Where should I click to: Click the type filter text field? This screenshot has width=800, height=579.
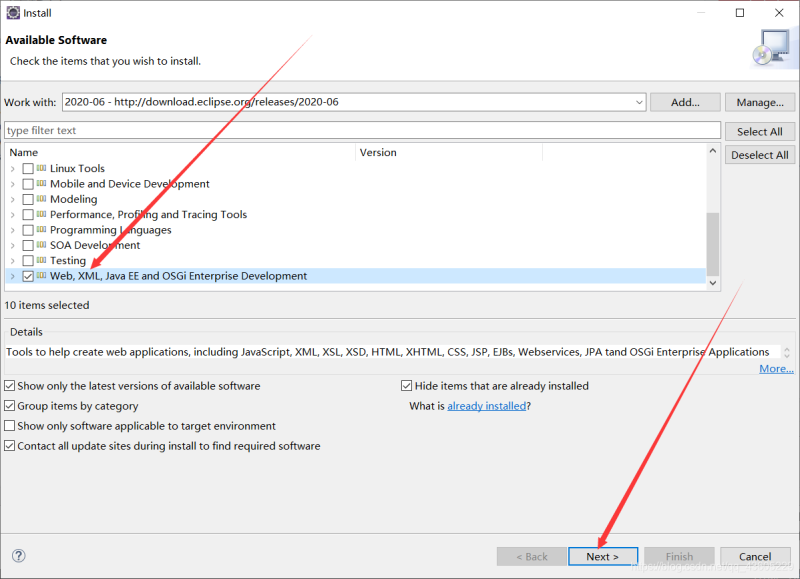tap(362, 130)
